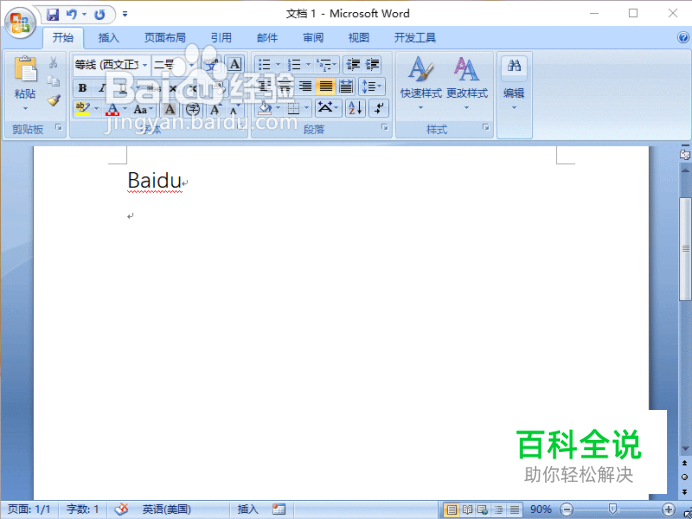Open text highlight color dropdown arrow
The height and width of the screenshot is (519, 692).
pos(97,109)
